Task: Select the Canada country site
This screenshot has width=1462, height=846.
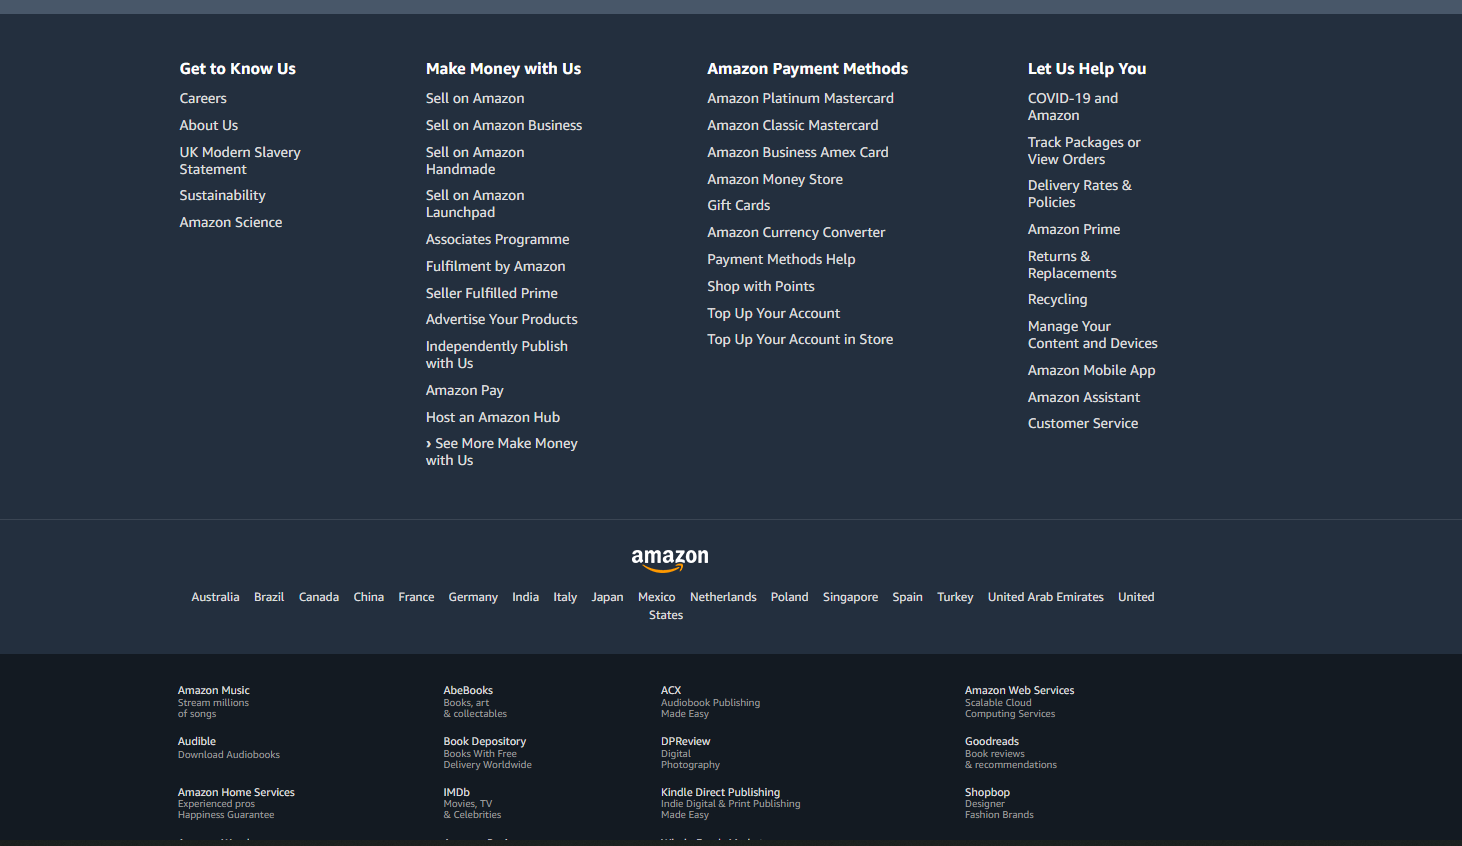Action: [x=319, y=597]
